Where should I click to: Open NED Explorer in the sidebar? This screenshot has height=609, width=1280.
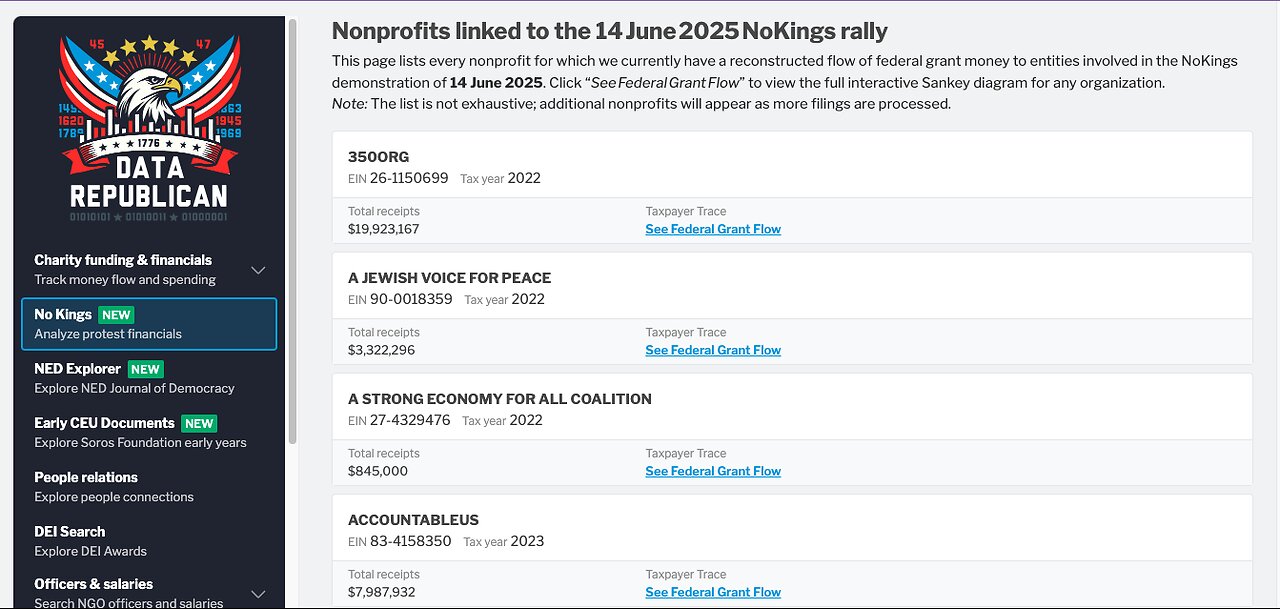point(77,369)
